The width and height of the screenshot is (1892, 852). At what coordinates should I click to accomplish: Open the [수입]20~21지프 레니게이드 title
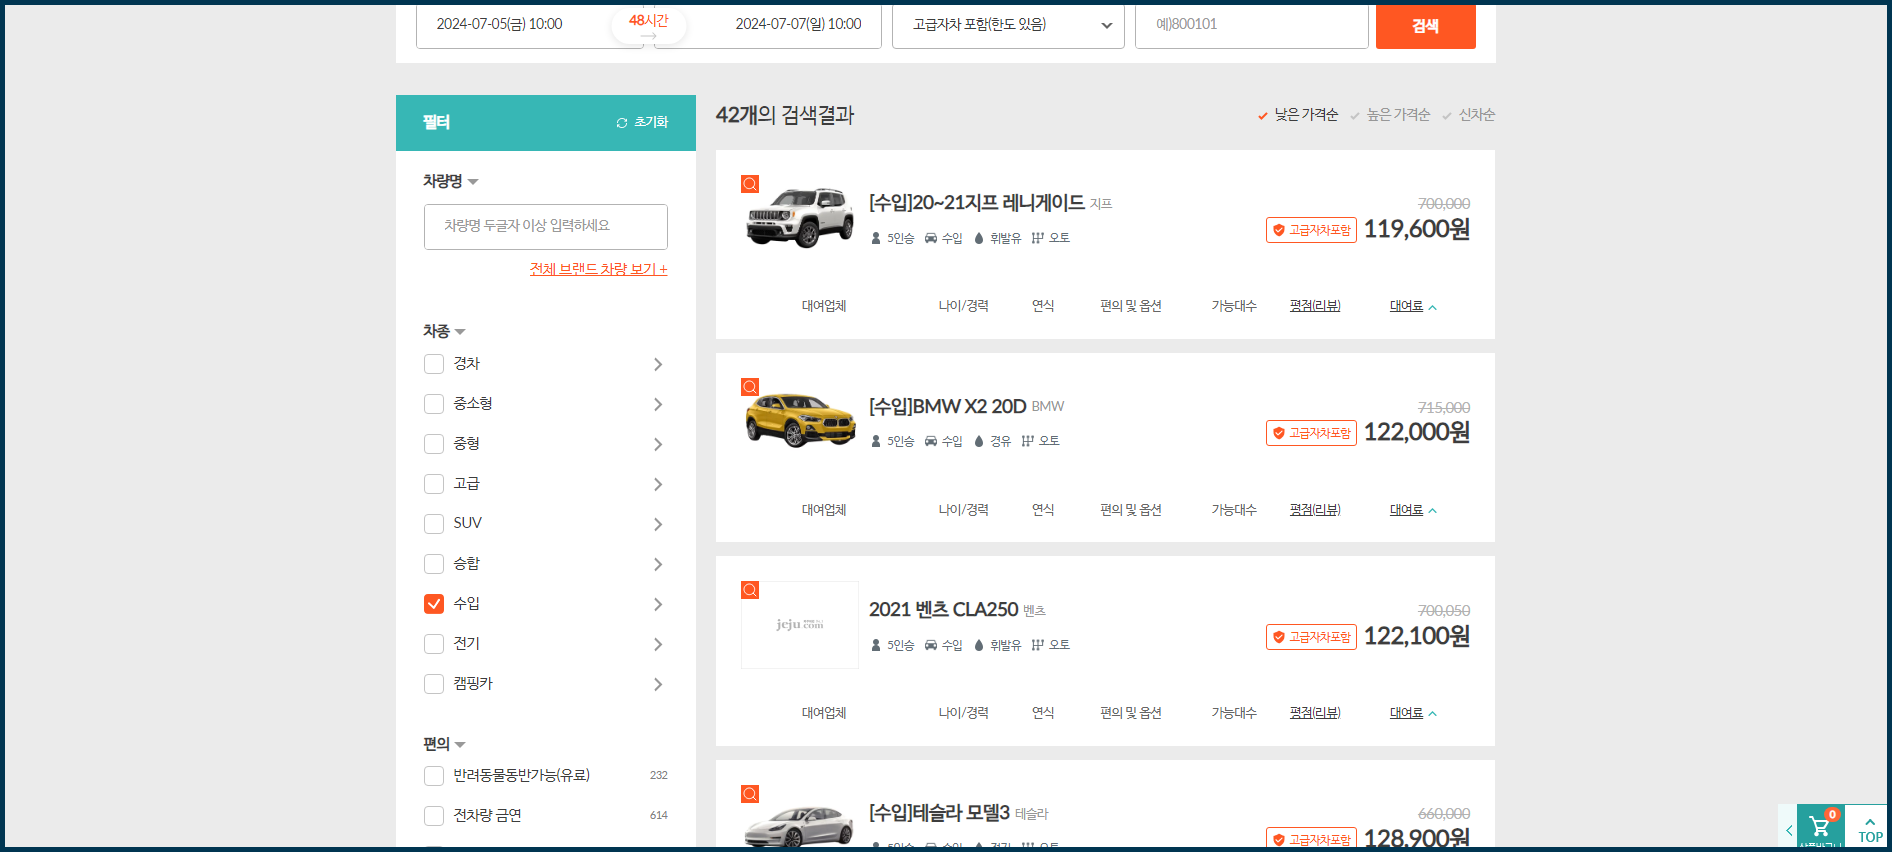(x=976, y=203)
